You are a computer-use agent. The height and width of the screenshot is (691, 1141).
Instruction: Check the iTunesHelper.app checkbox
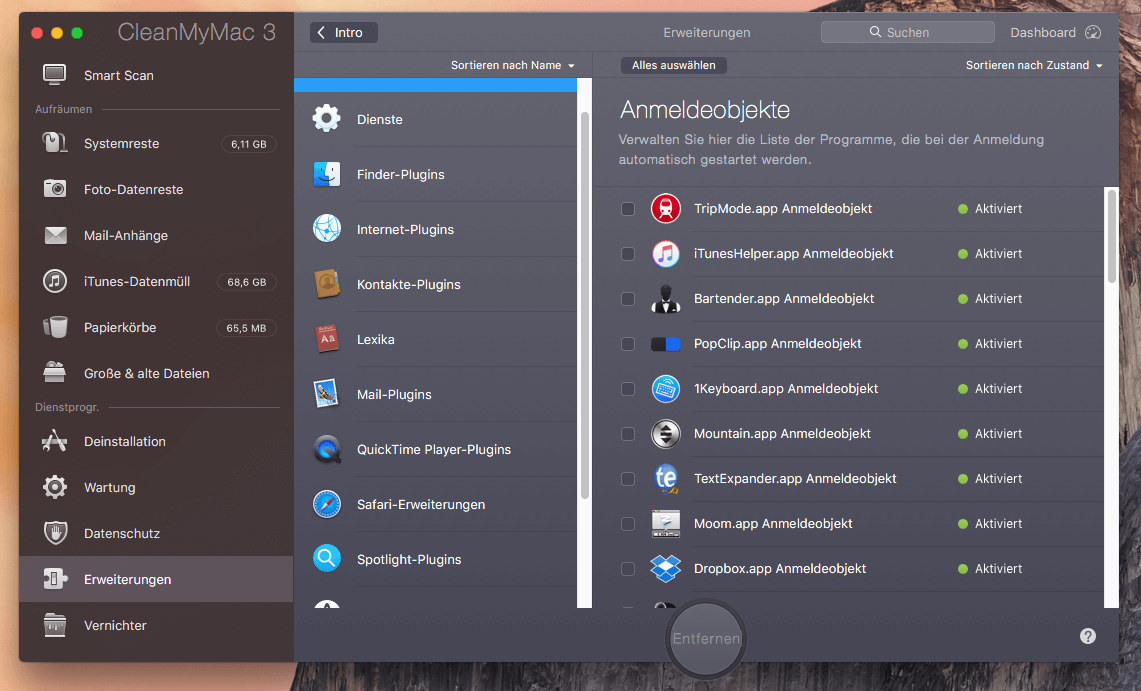tap(627, 254)
